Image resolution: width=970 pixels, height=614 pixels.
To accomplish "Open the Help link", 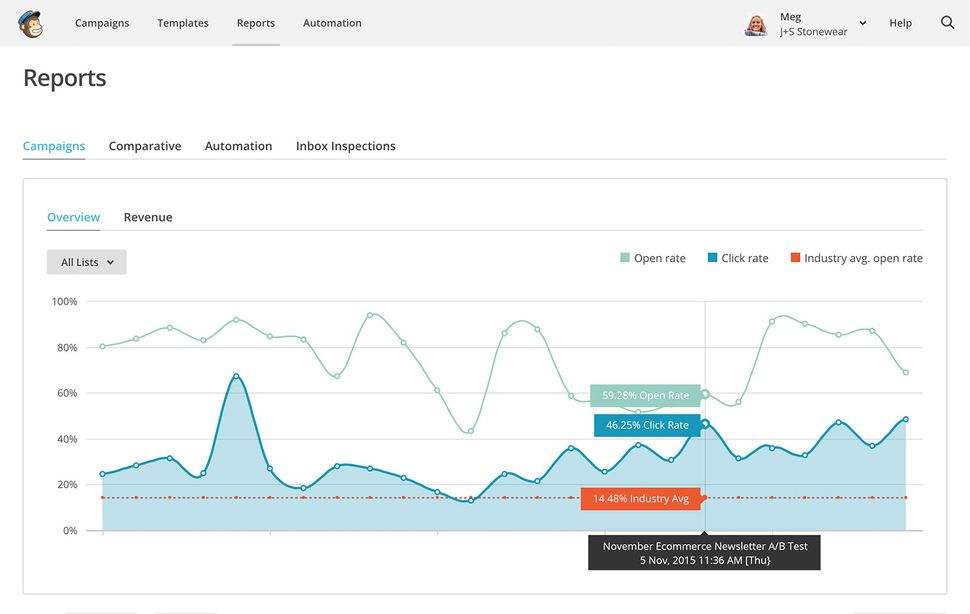I will click(900, 22).
